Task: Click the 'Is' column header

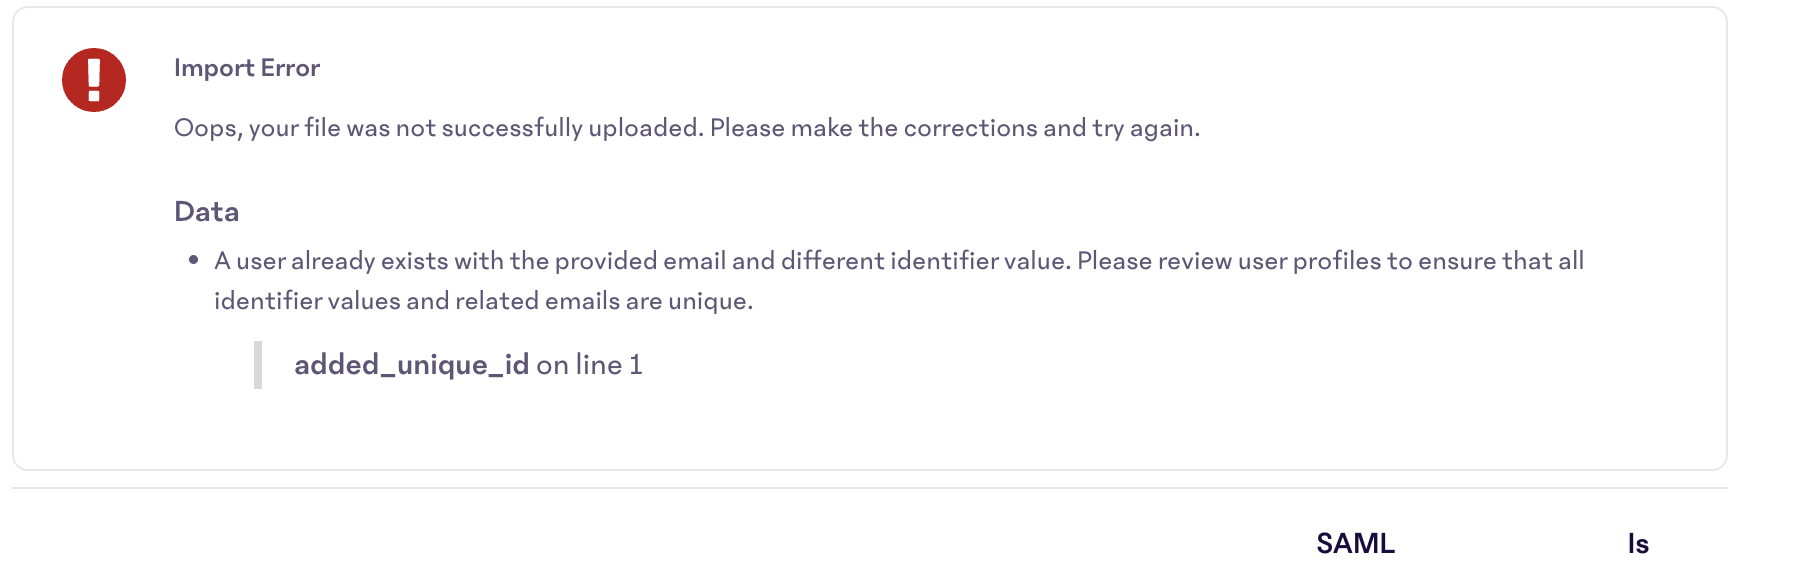Action: coord(1638,543)
